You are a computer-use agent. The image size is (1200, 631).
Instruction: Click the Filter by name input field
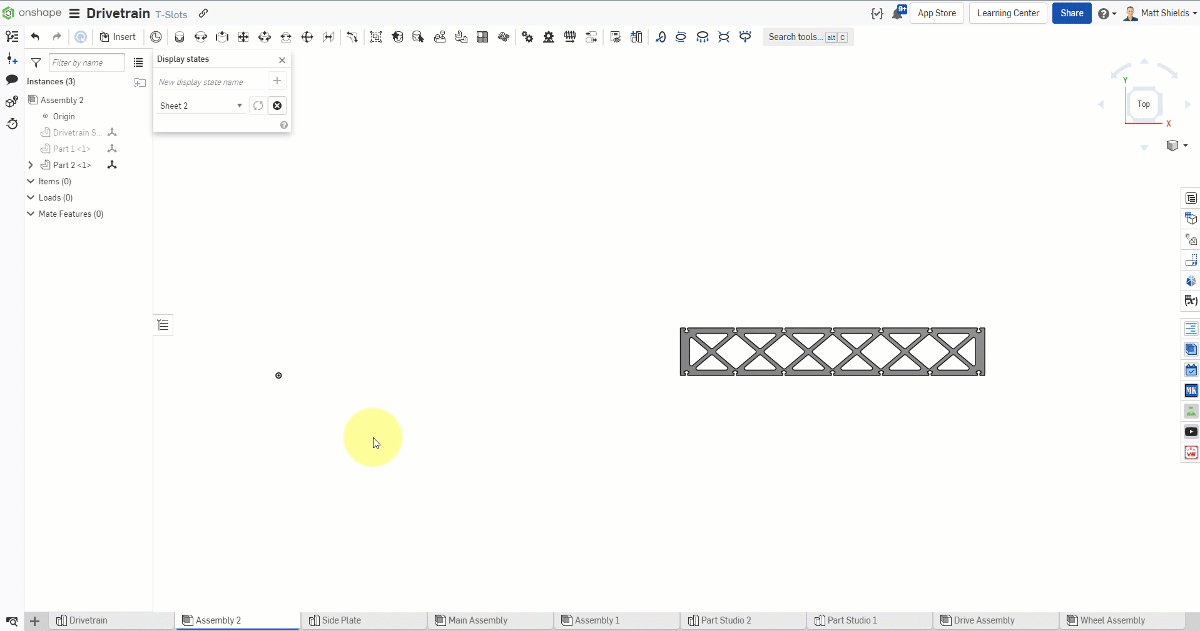86,62
